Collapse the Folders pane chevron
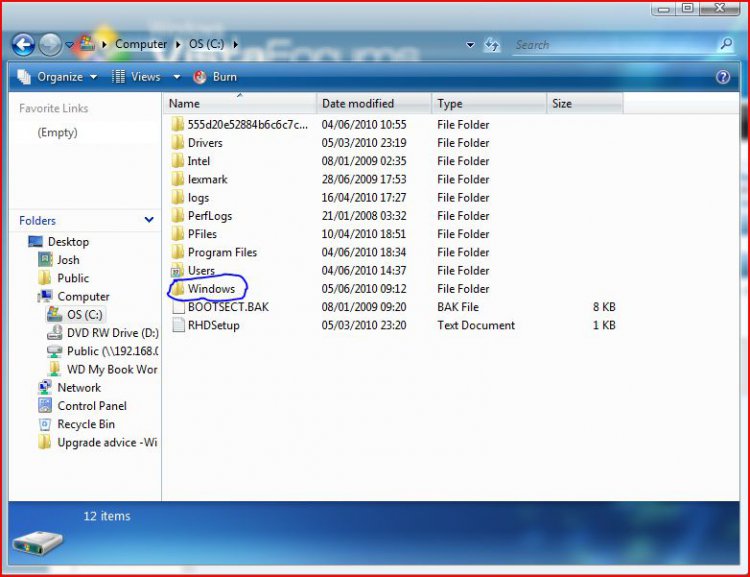This screenshot has height=577, width=750. click(x=149, y=220)
